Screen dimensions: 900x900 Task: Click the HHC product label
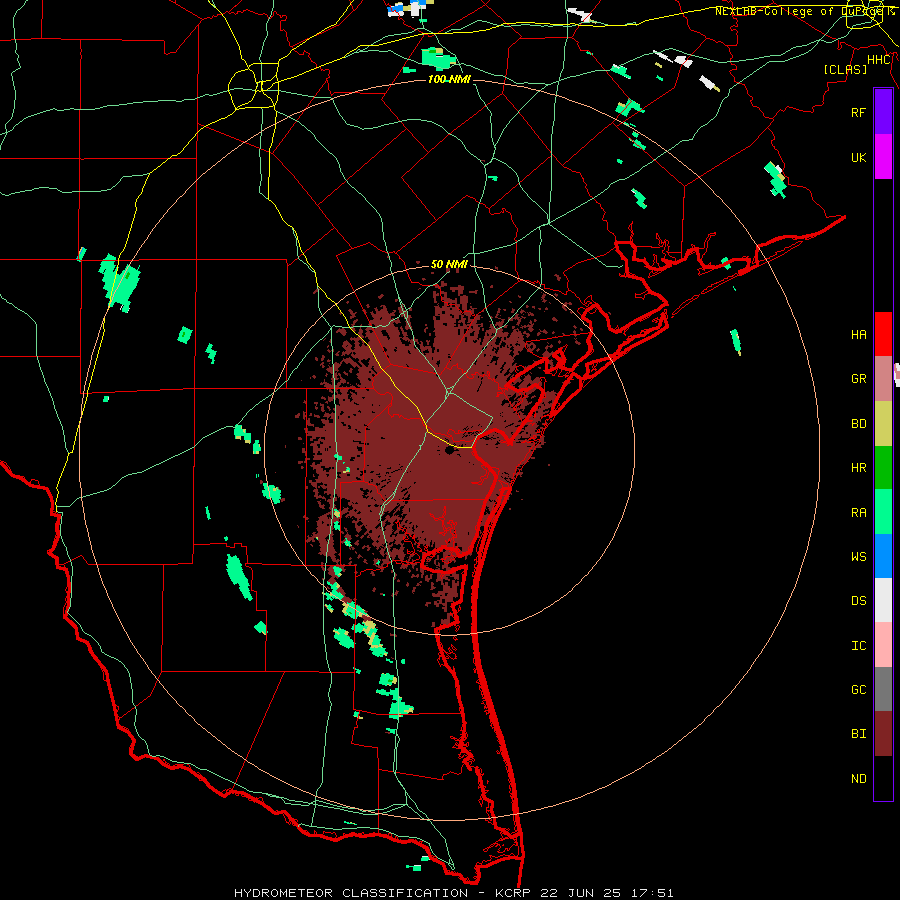click(879, 60)
